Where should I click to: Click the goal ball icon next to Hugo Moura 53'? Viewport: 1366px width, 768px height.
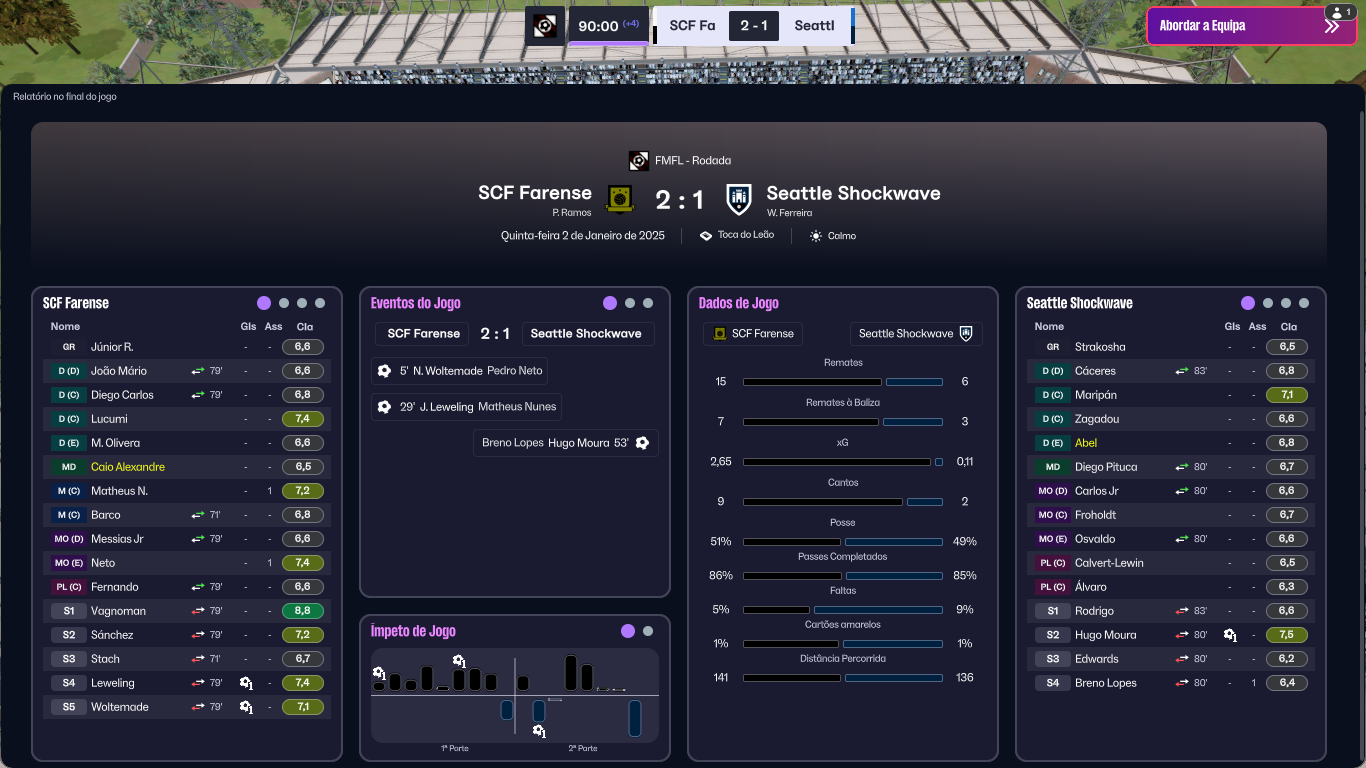pos(642,443)
